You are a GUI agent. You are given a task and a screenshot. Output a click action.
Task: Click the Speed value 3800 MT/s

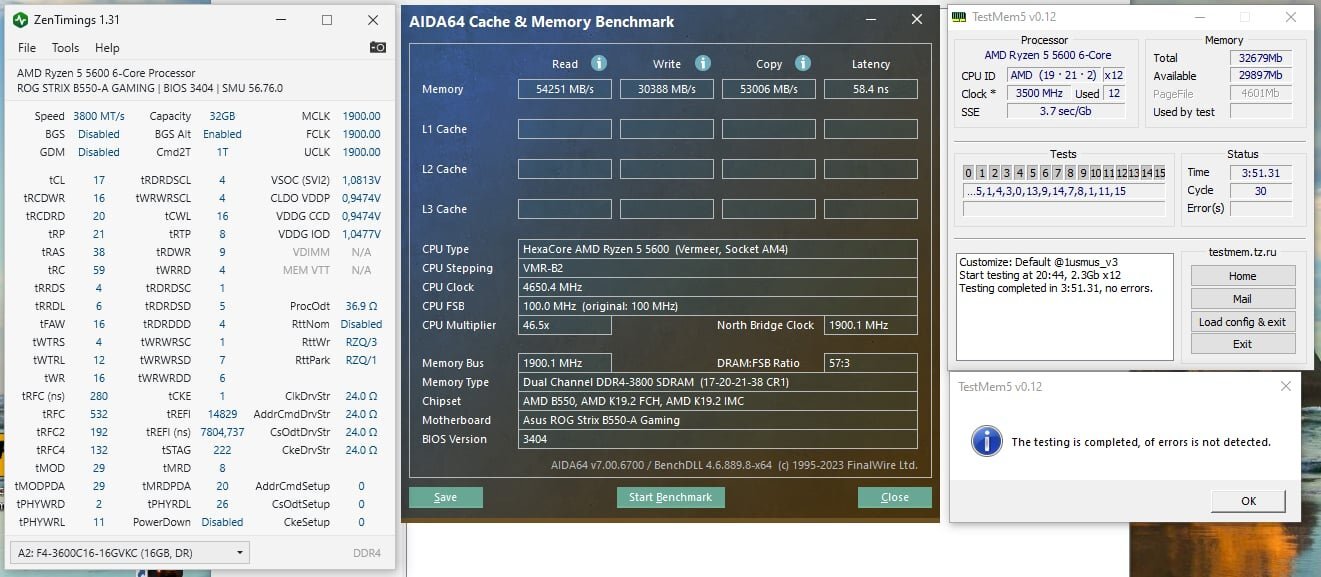coord(98,116)
